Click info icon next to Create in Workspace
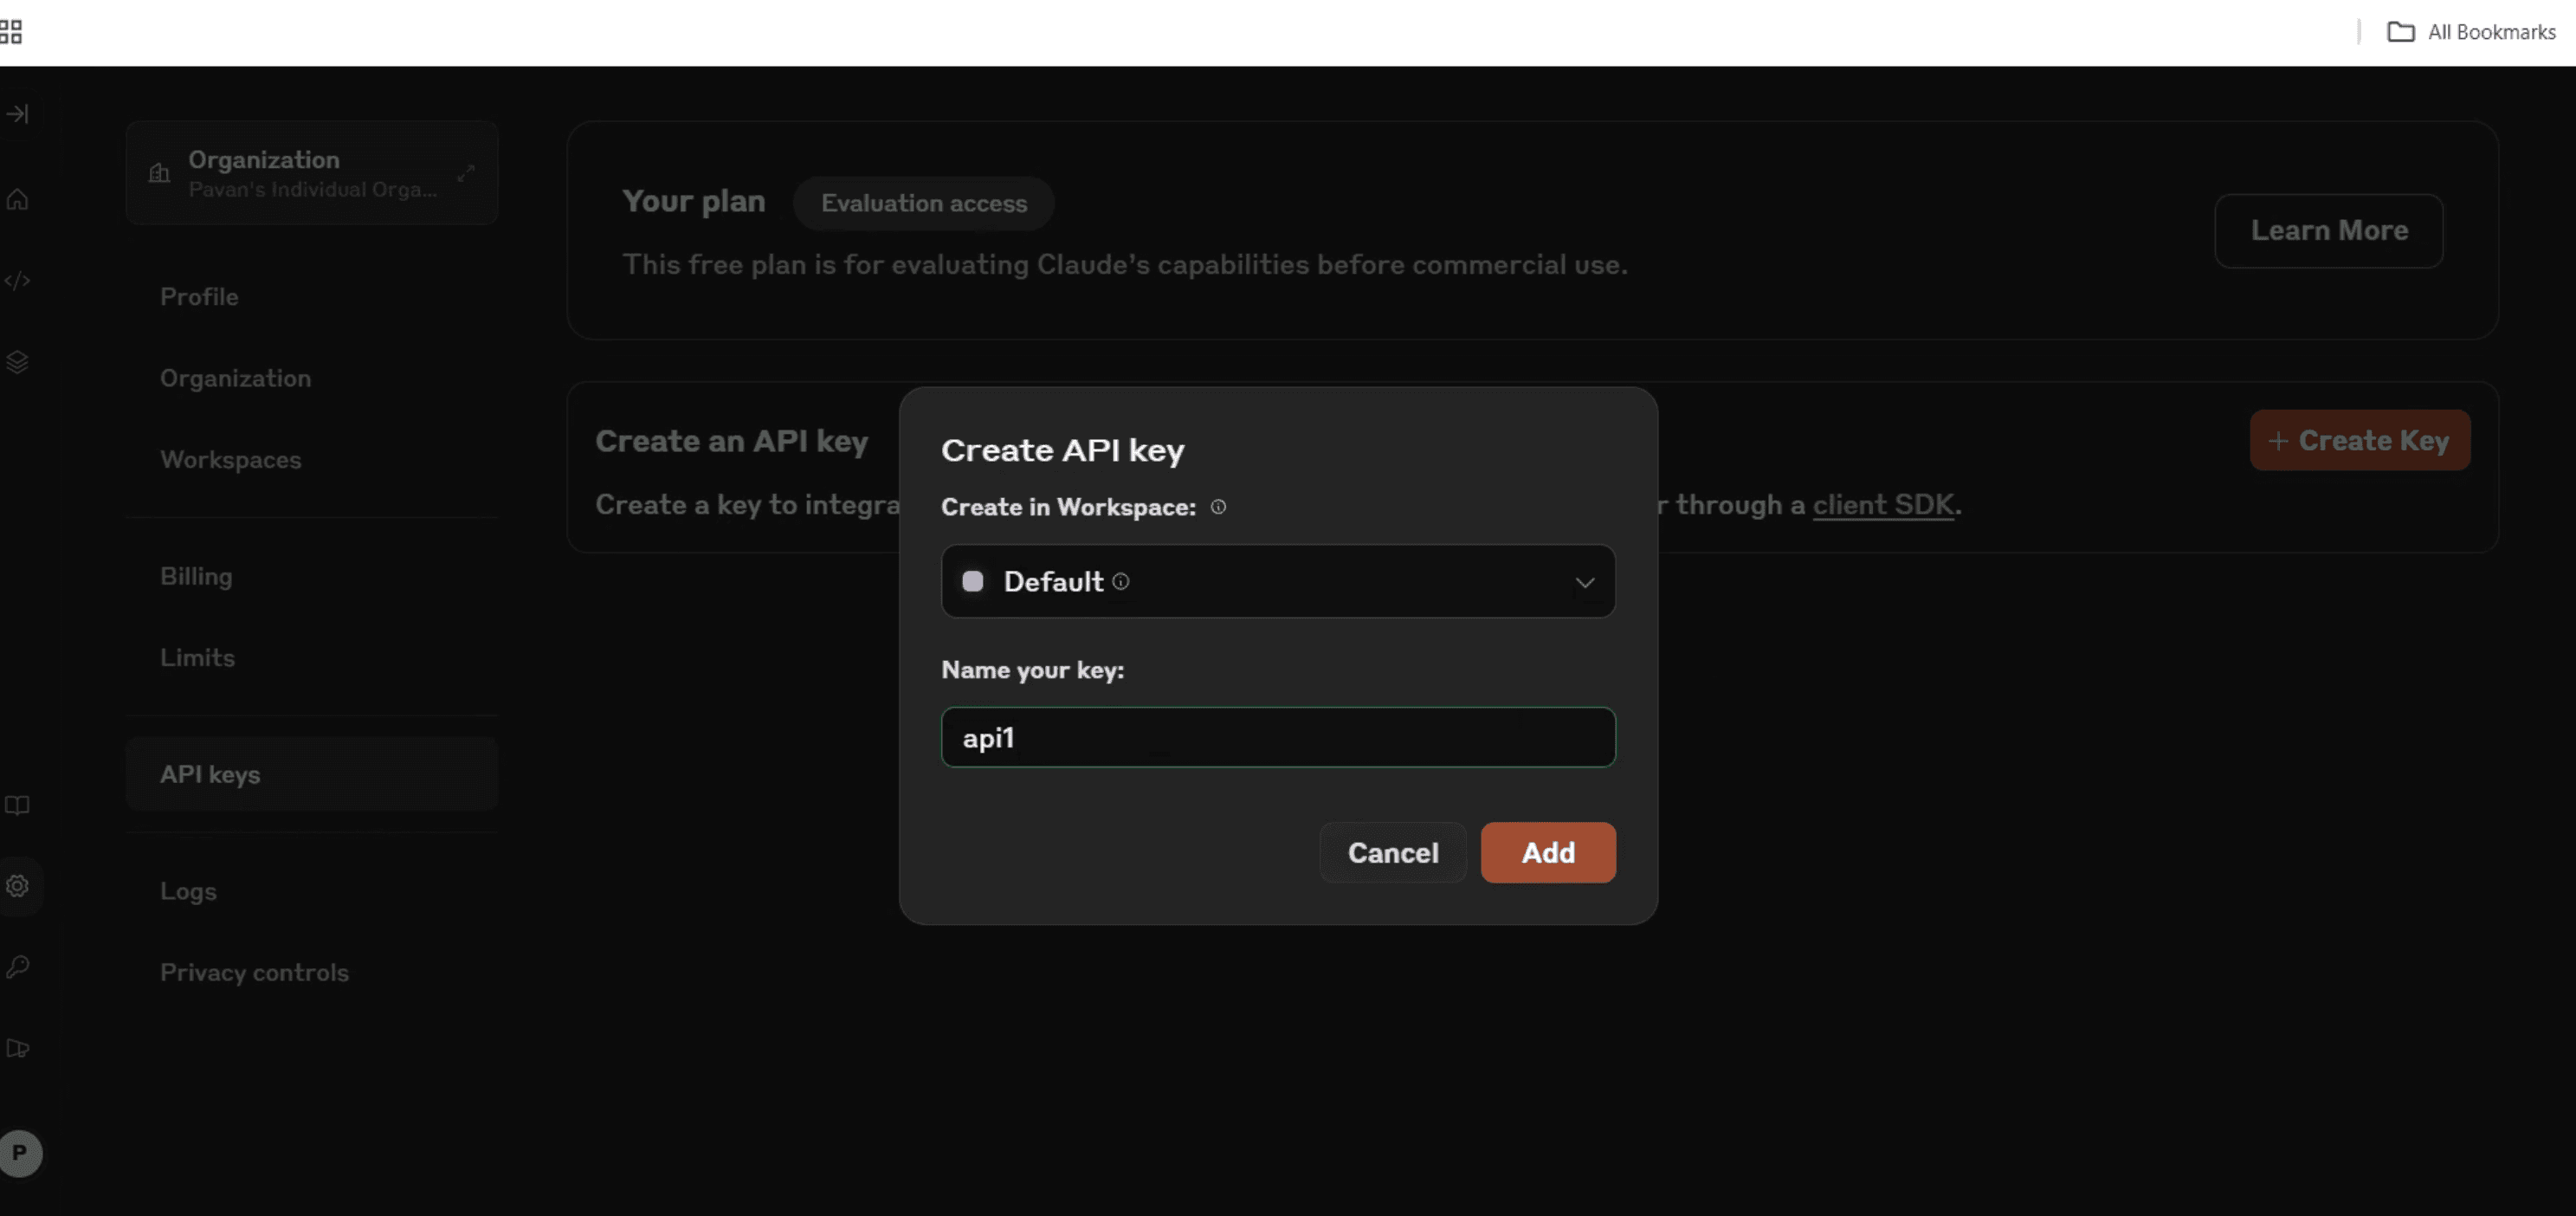Screen dimensions: 2576x1216 click(1218, 507)
